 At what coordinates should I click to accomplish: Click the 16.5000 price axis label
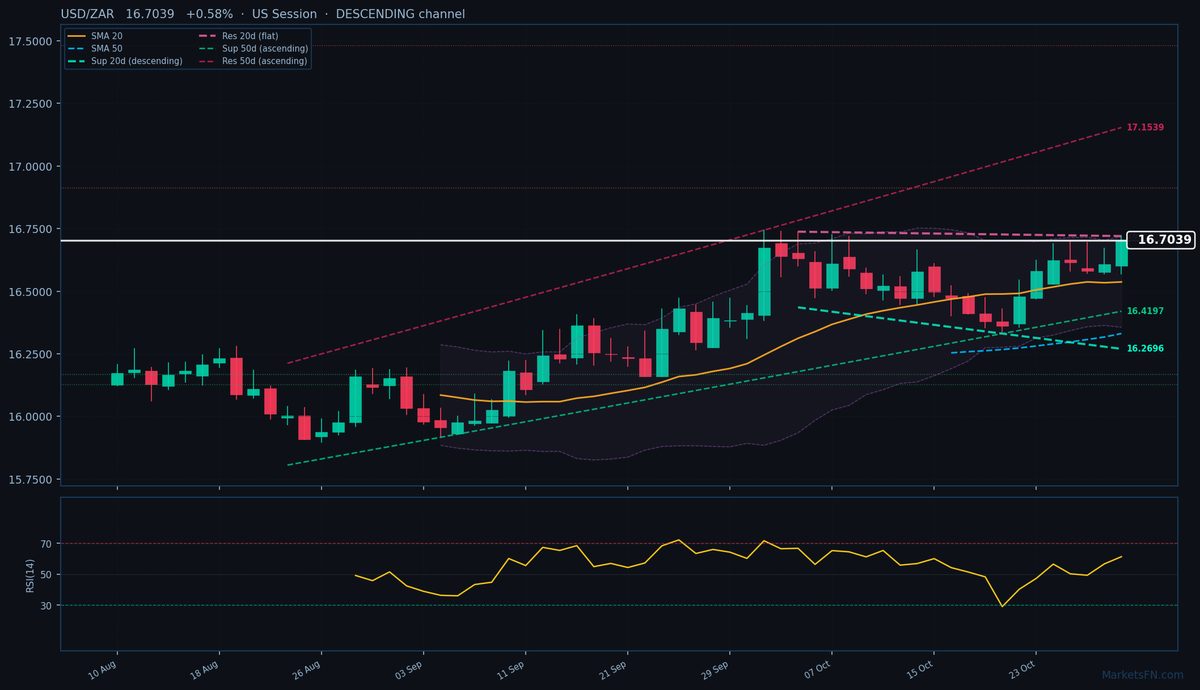[x=30, y=292]
